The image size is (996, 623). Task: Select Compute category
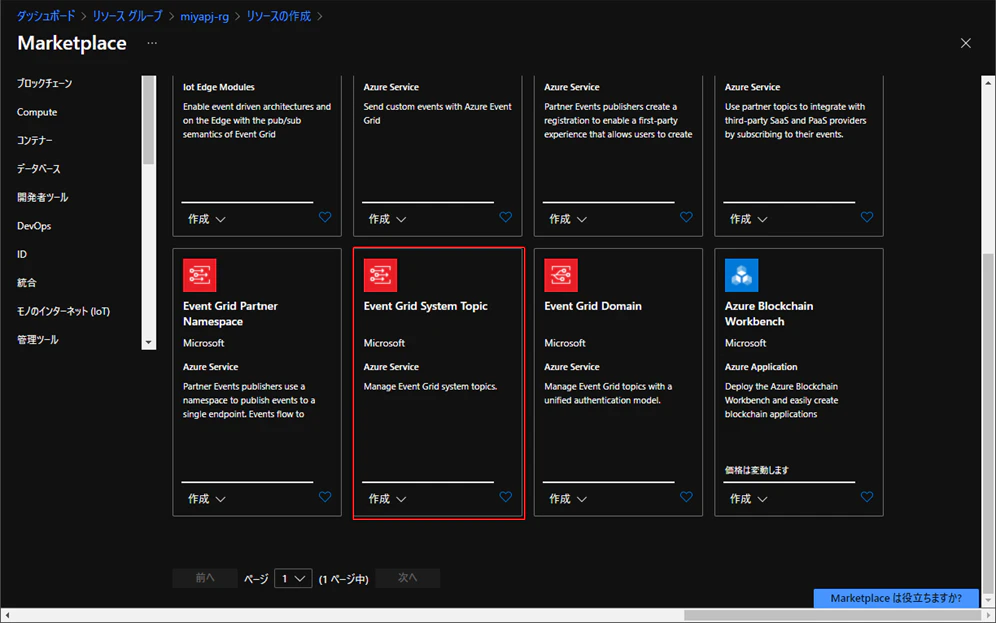37,112
